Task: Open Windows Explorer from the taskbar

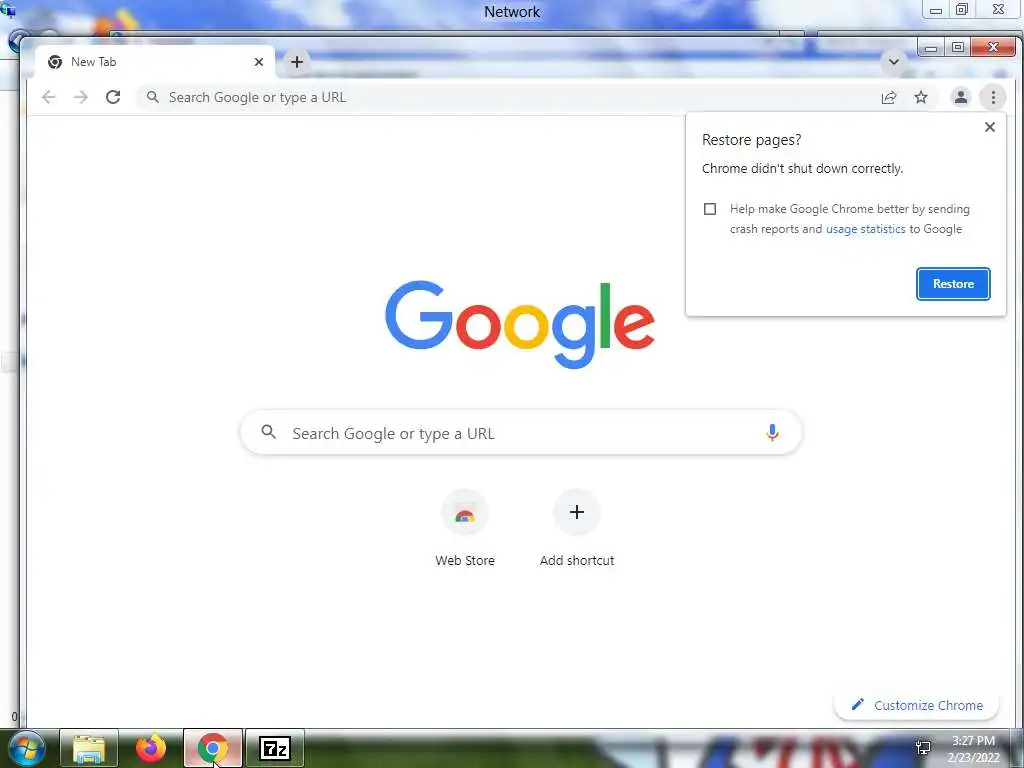Action: pos(89,749)
